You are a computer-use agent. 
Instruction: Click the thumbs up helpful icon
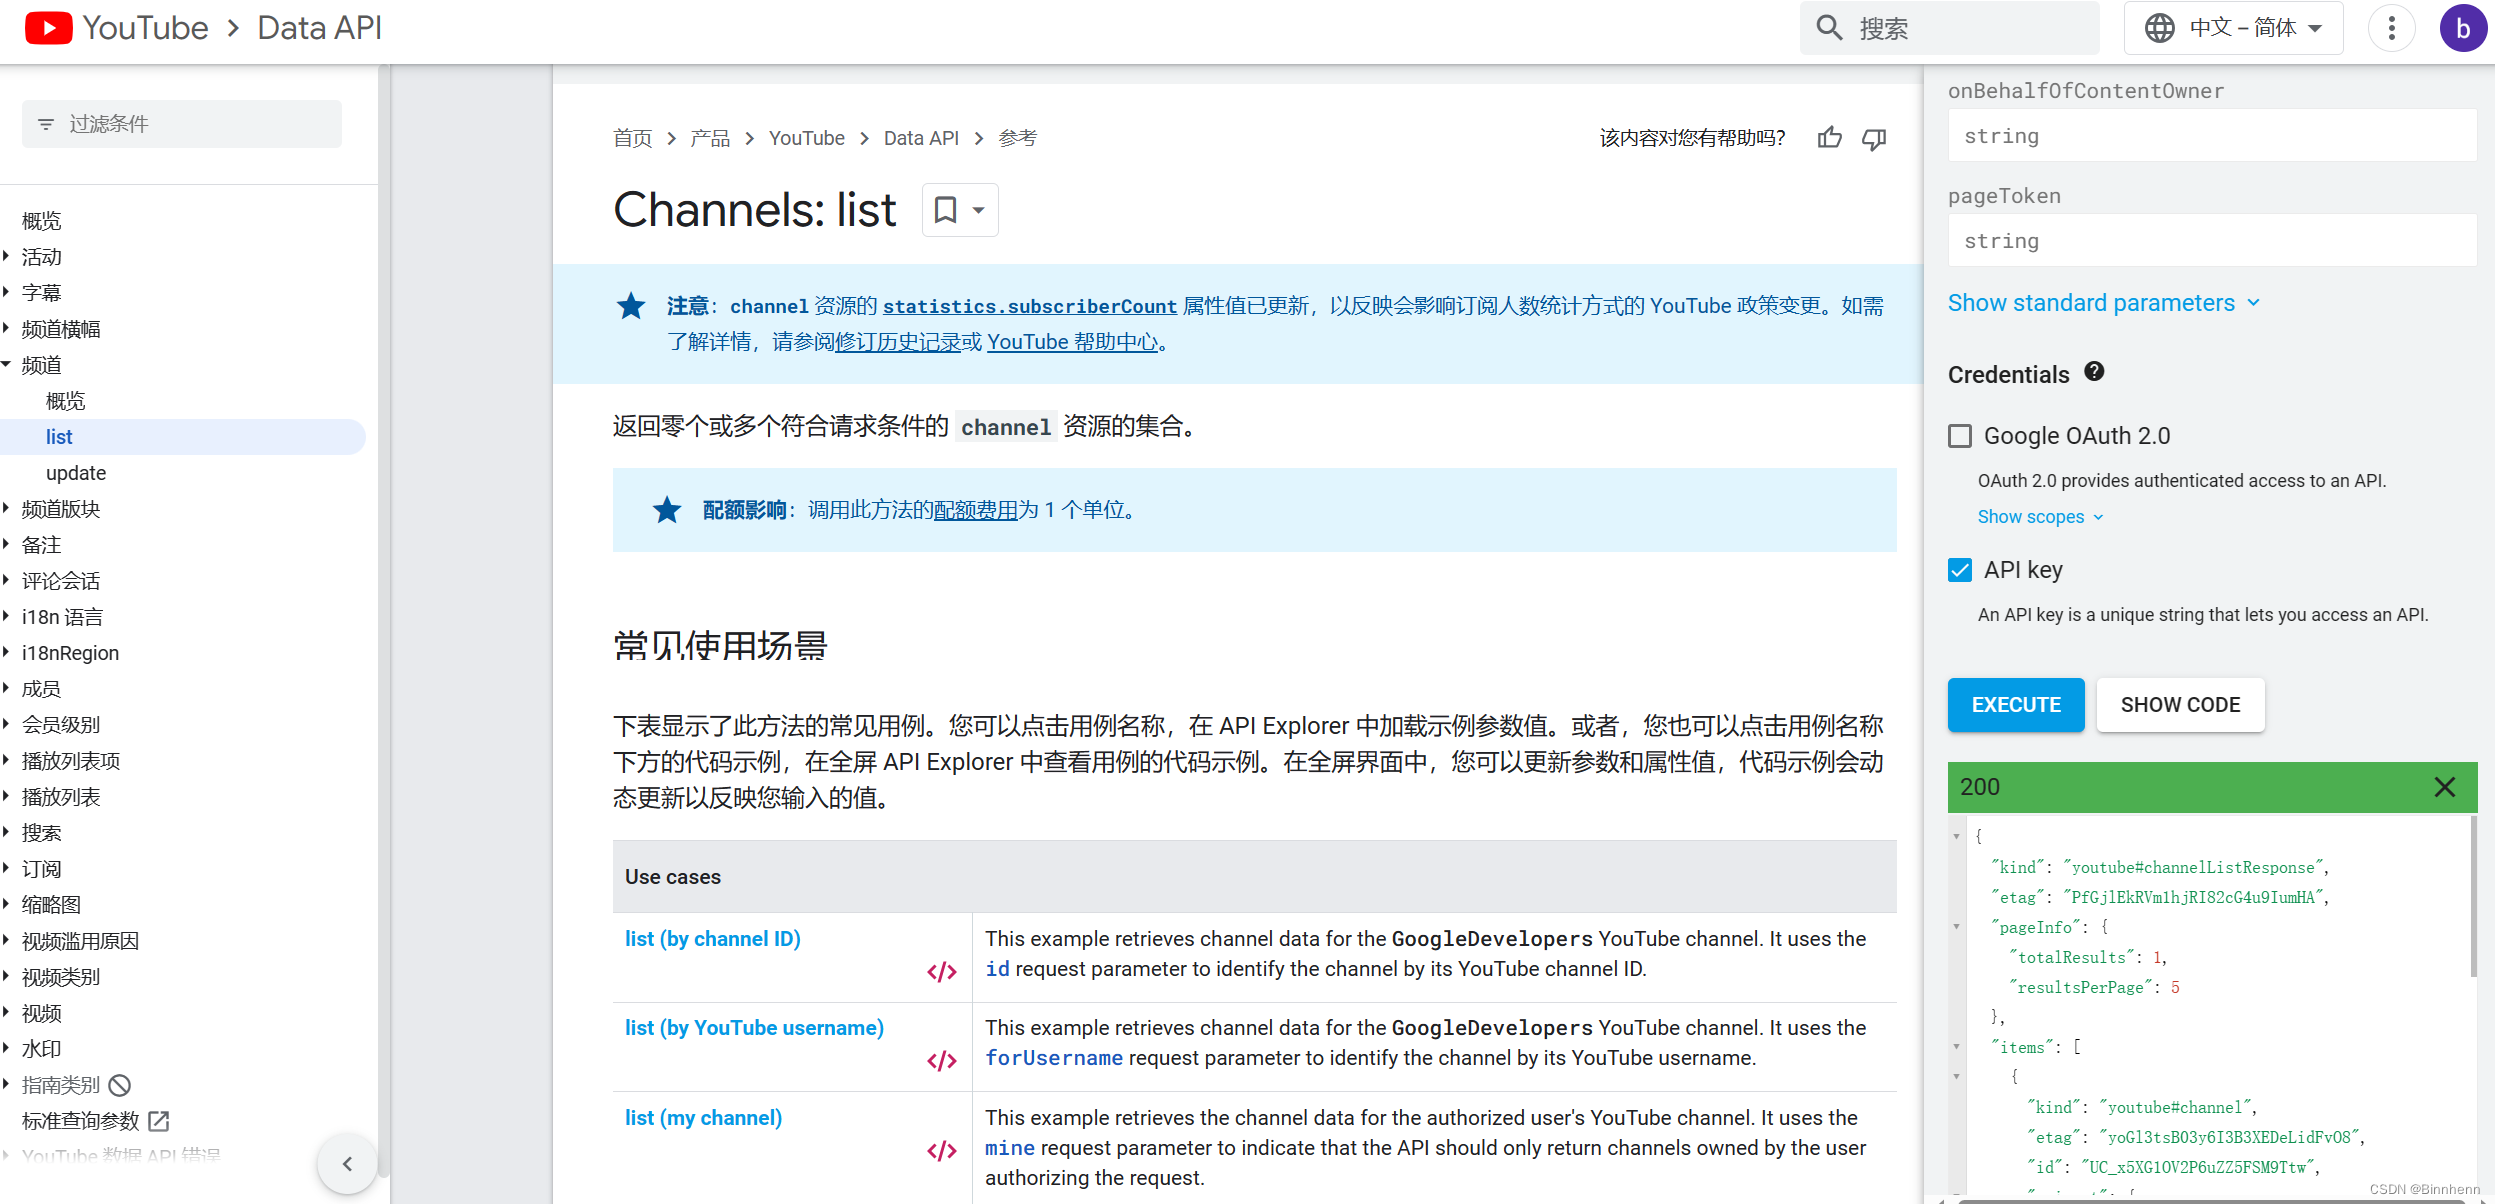point(1829,138)
